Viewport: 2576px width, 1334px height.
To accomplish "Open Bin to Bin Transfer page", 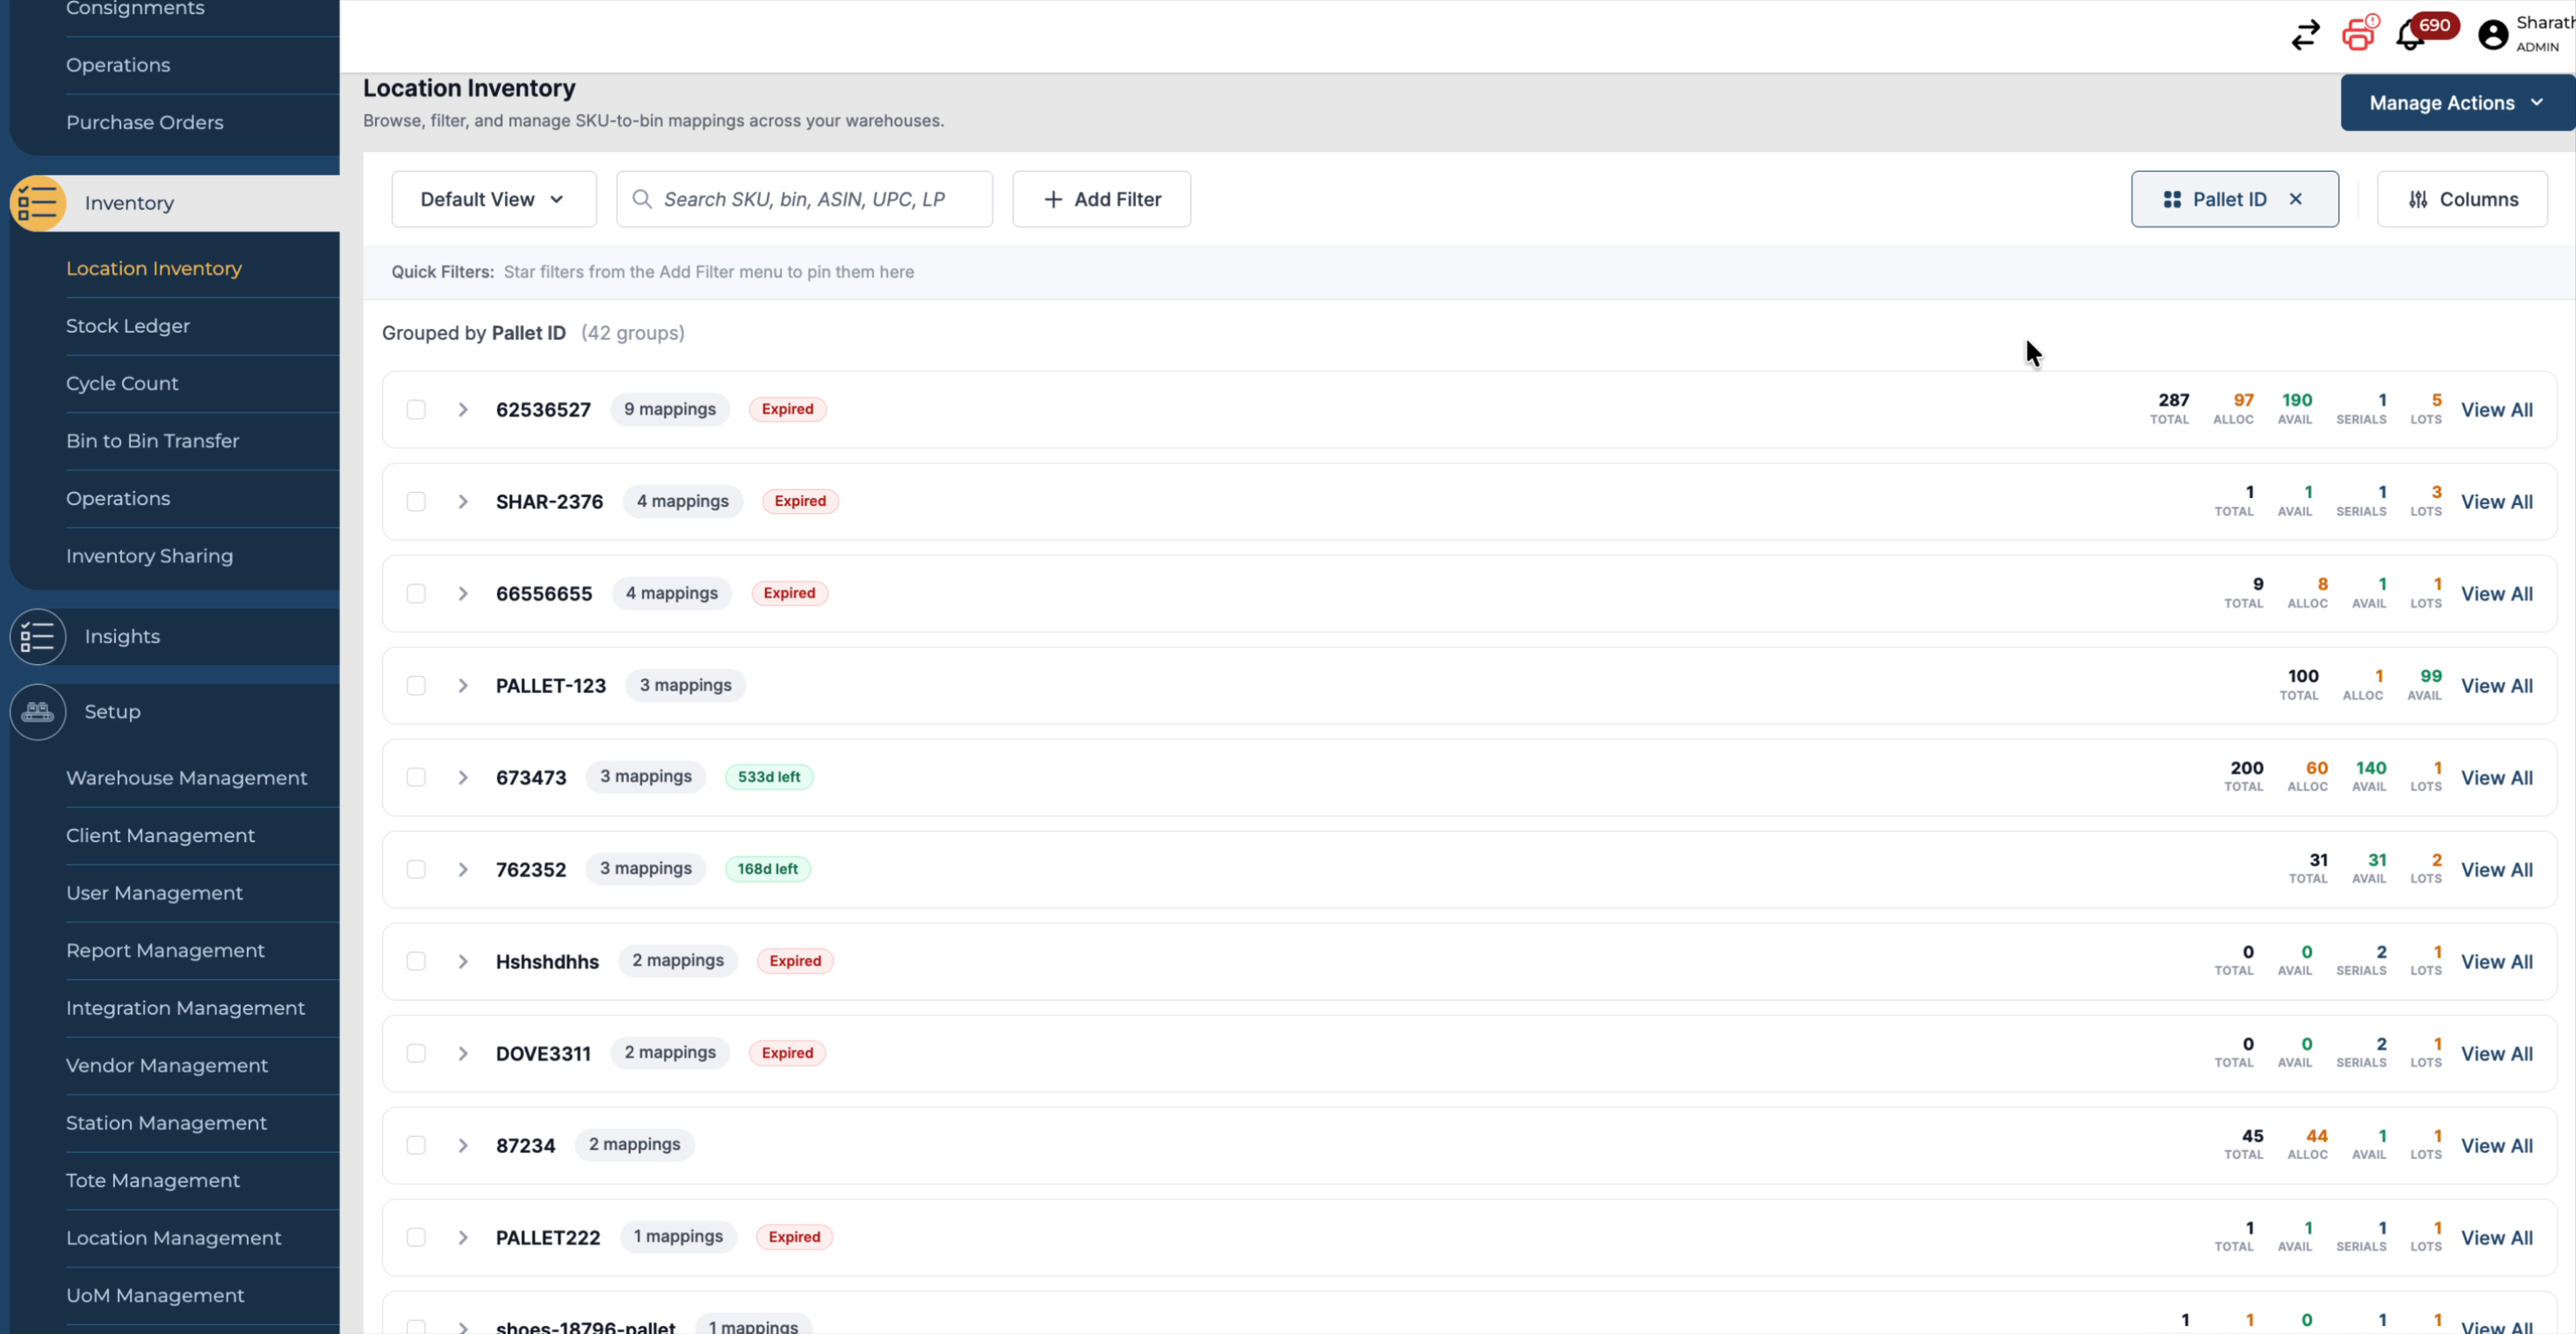I will pos(153,441).
